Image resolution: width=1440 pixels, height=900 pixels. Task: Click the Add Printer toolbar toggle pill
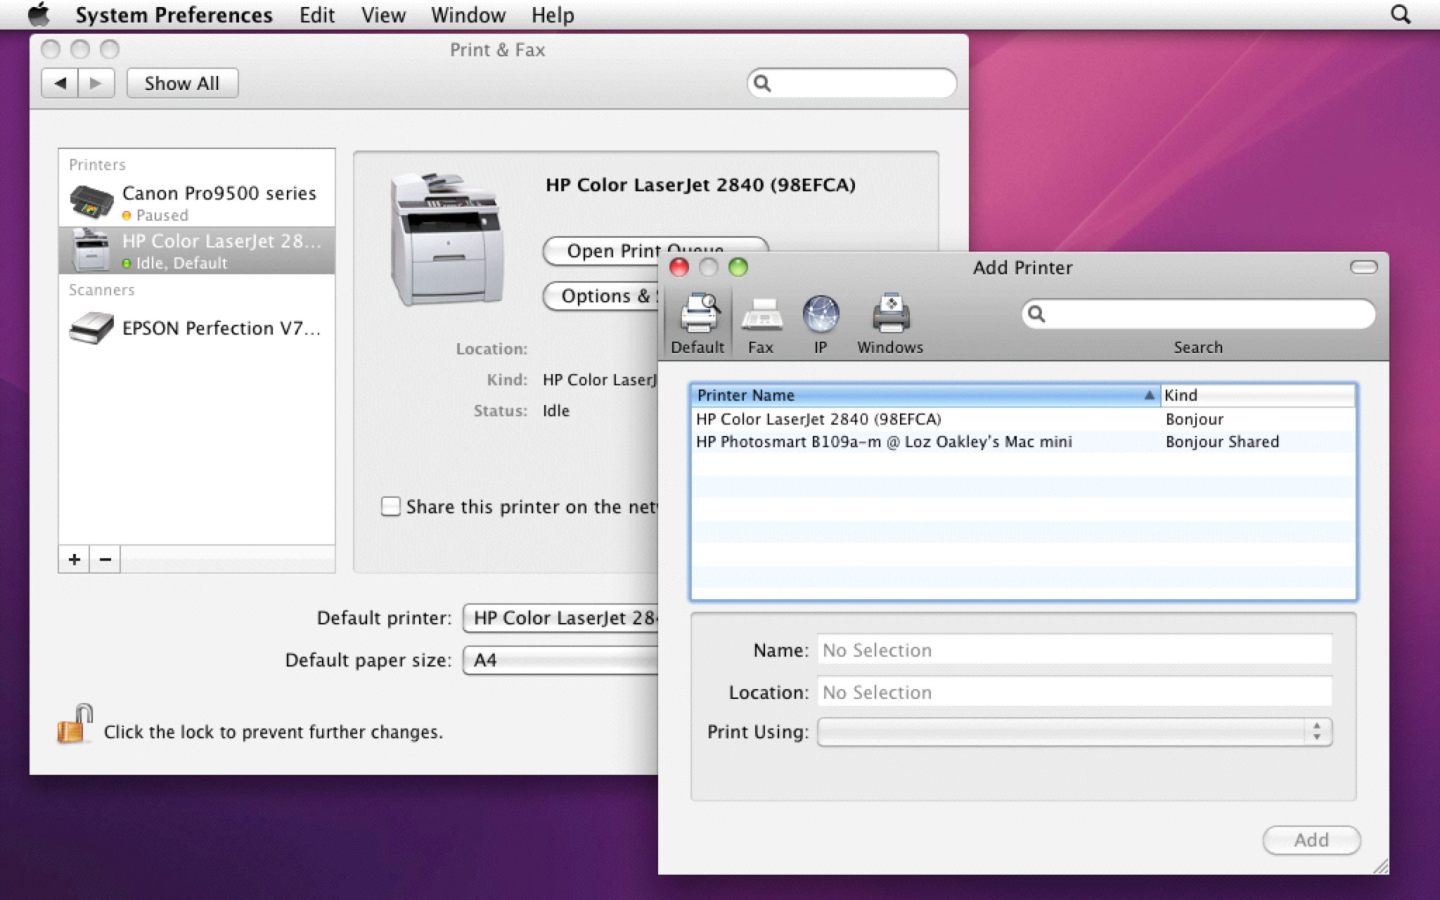tap(1364, 267)
